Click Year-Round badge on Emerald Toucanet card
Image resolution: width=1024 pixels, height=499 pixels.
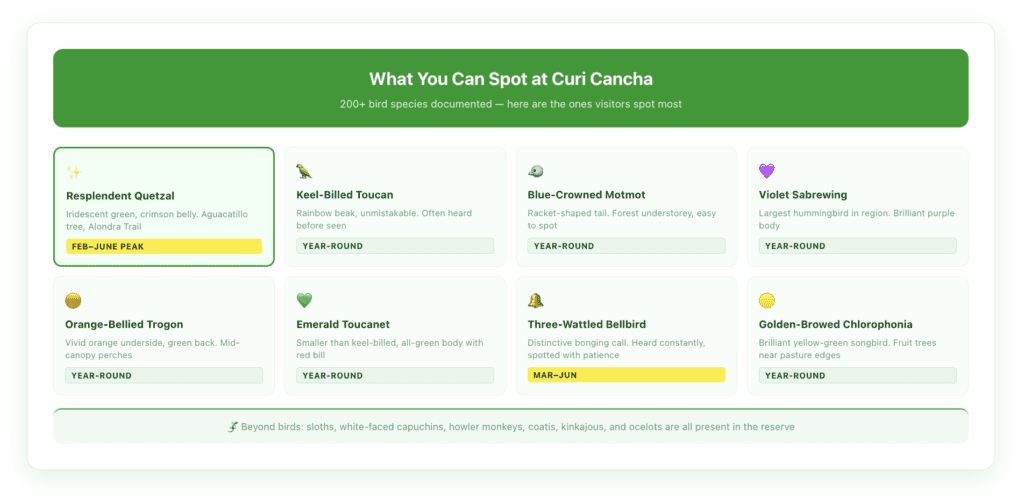395,375
